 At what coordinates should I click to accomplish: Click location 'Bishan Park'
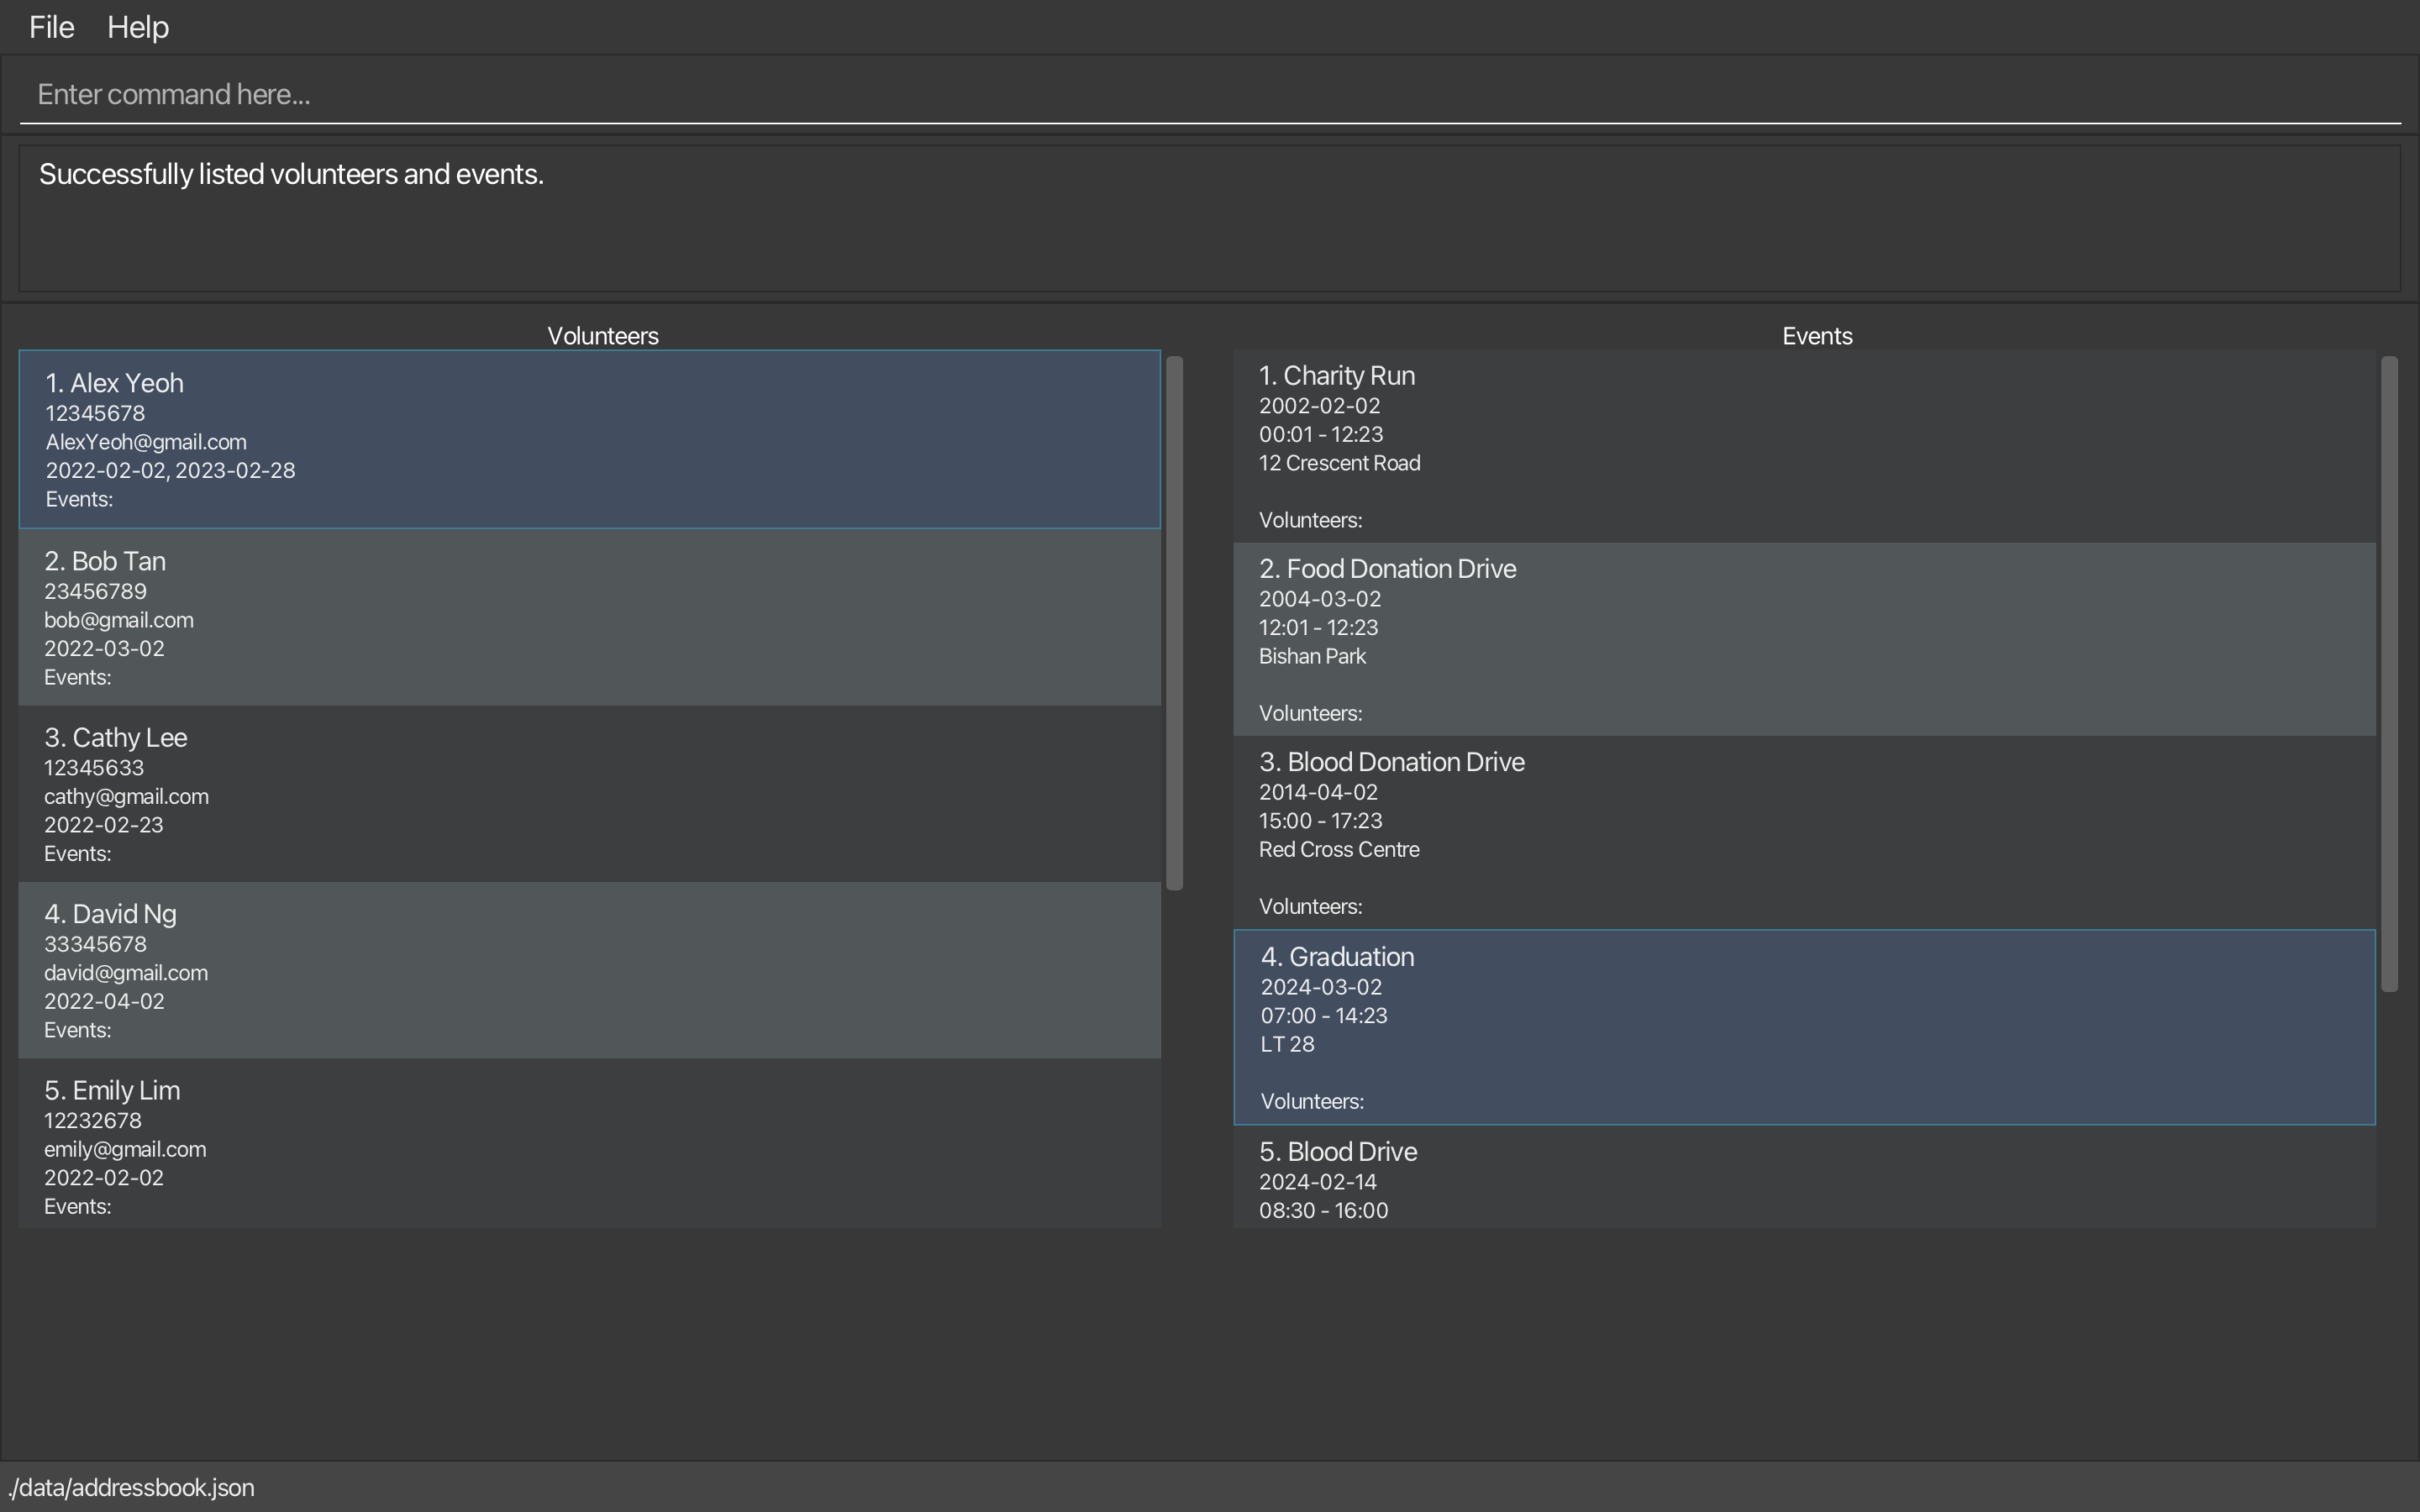coord(1312,656)
